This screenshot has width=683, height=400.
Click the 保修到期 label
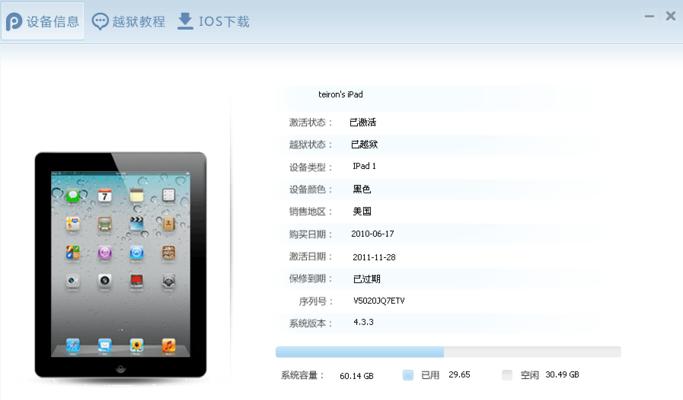pyautogui.click(x=311, y=278)
